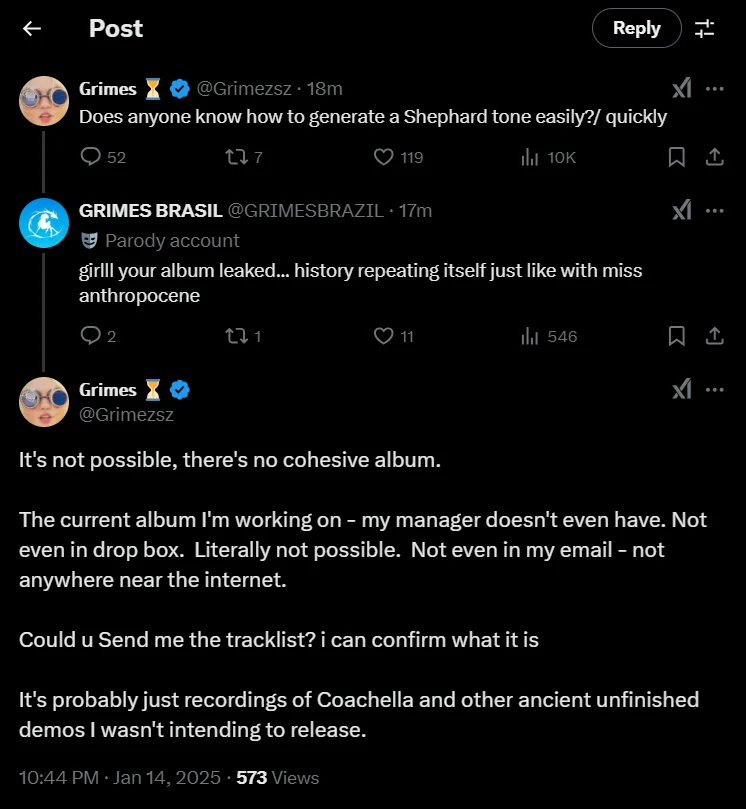The height and width of the screenshot is (809, 746).
Task: Bookmark the Grimes Shephard tone tweet
Action: pyautogui.click(x=676, y=157)
